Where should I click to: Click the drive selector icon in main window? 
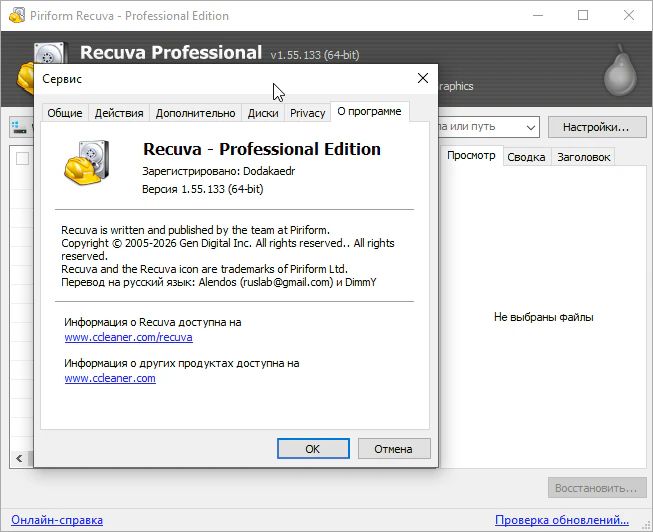[x=19, y=127]
